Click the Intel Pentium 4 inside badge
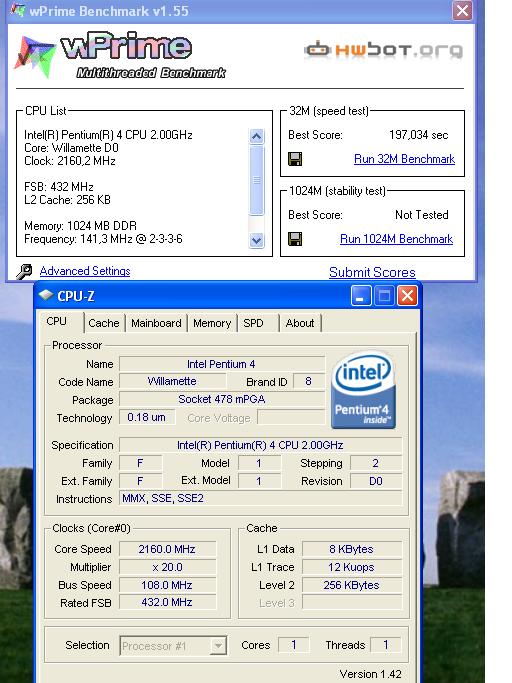 363,390
